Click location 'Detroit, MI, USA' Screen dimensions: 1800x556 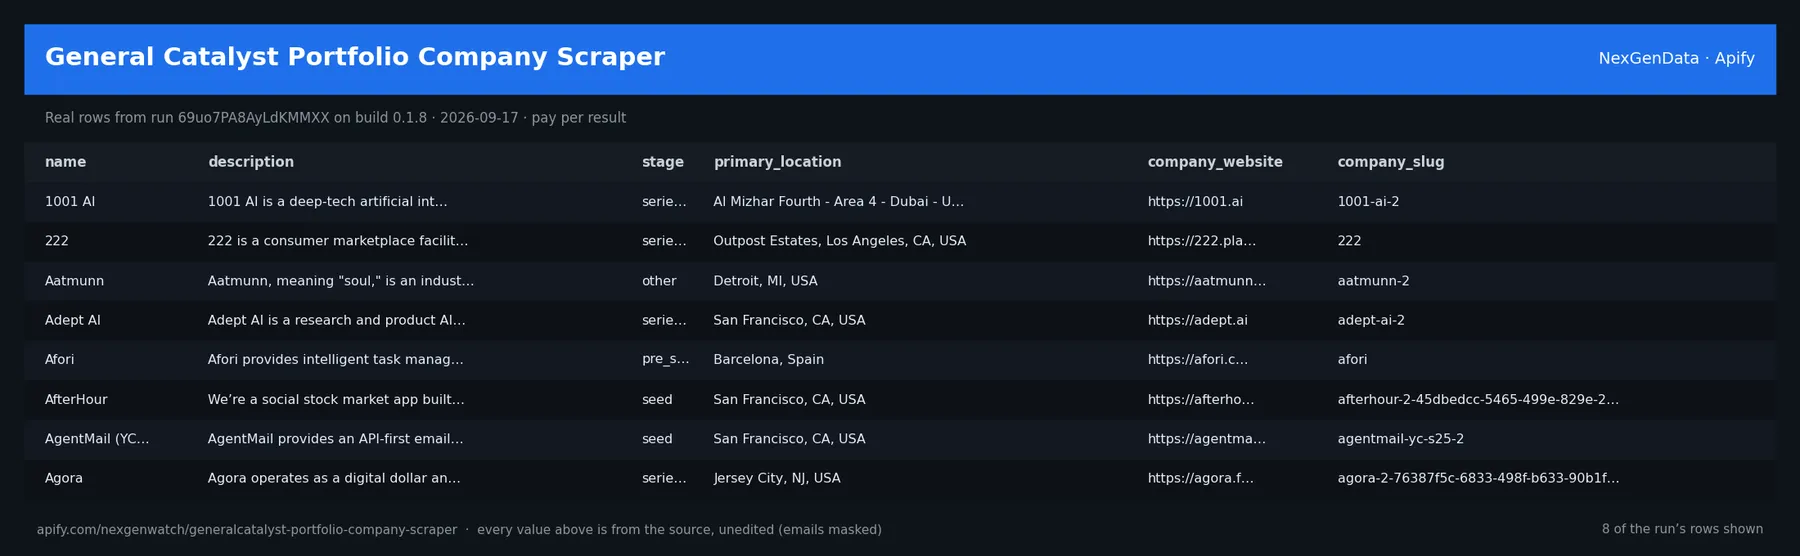coord(766,281)
